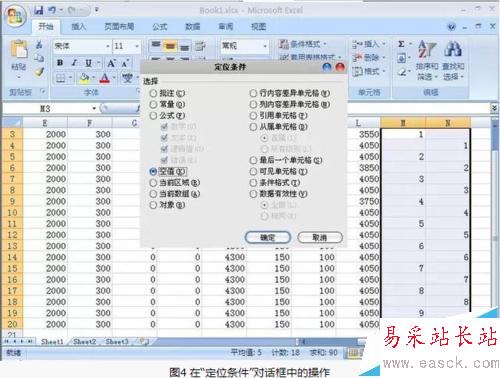
Task: Expand the Name Box dropdown next to M3
Action: [x=94, y=109]
